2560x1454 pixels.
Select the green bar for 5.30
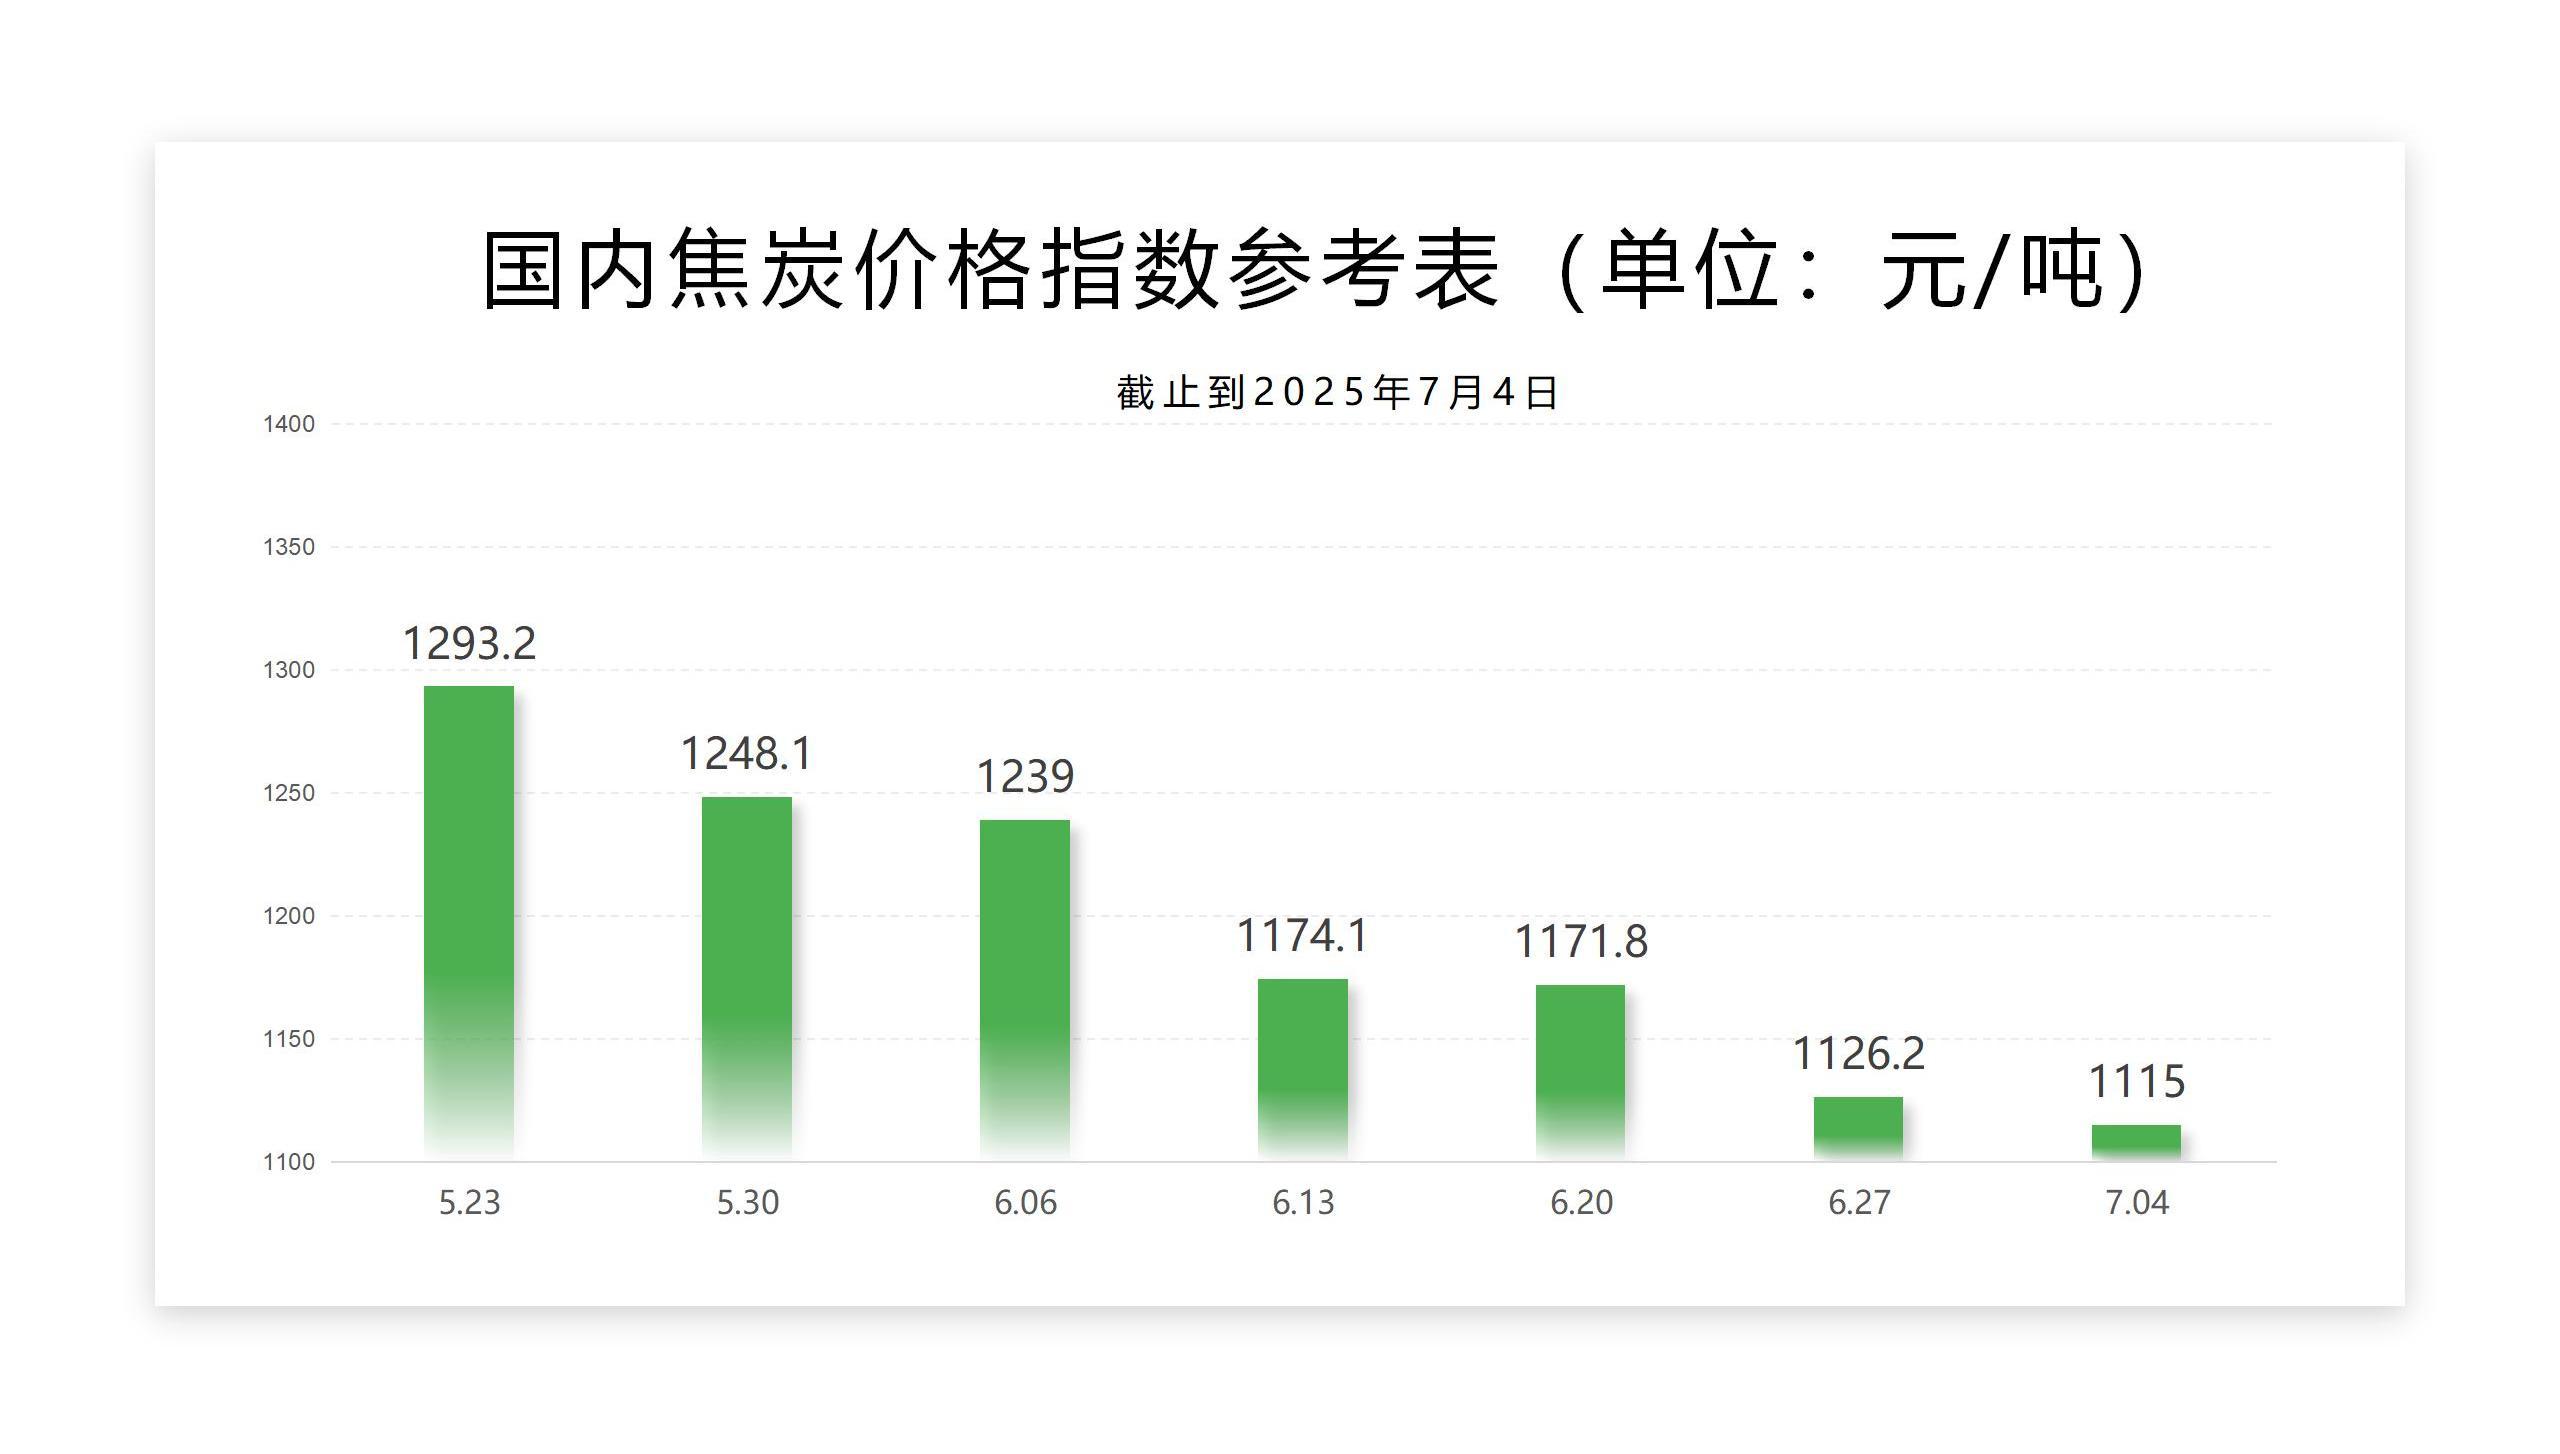747,979
